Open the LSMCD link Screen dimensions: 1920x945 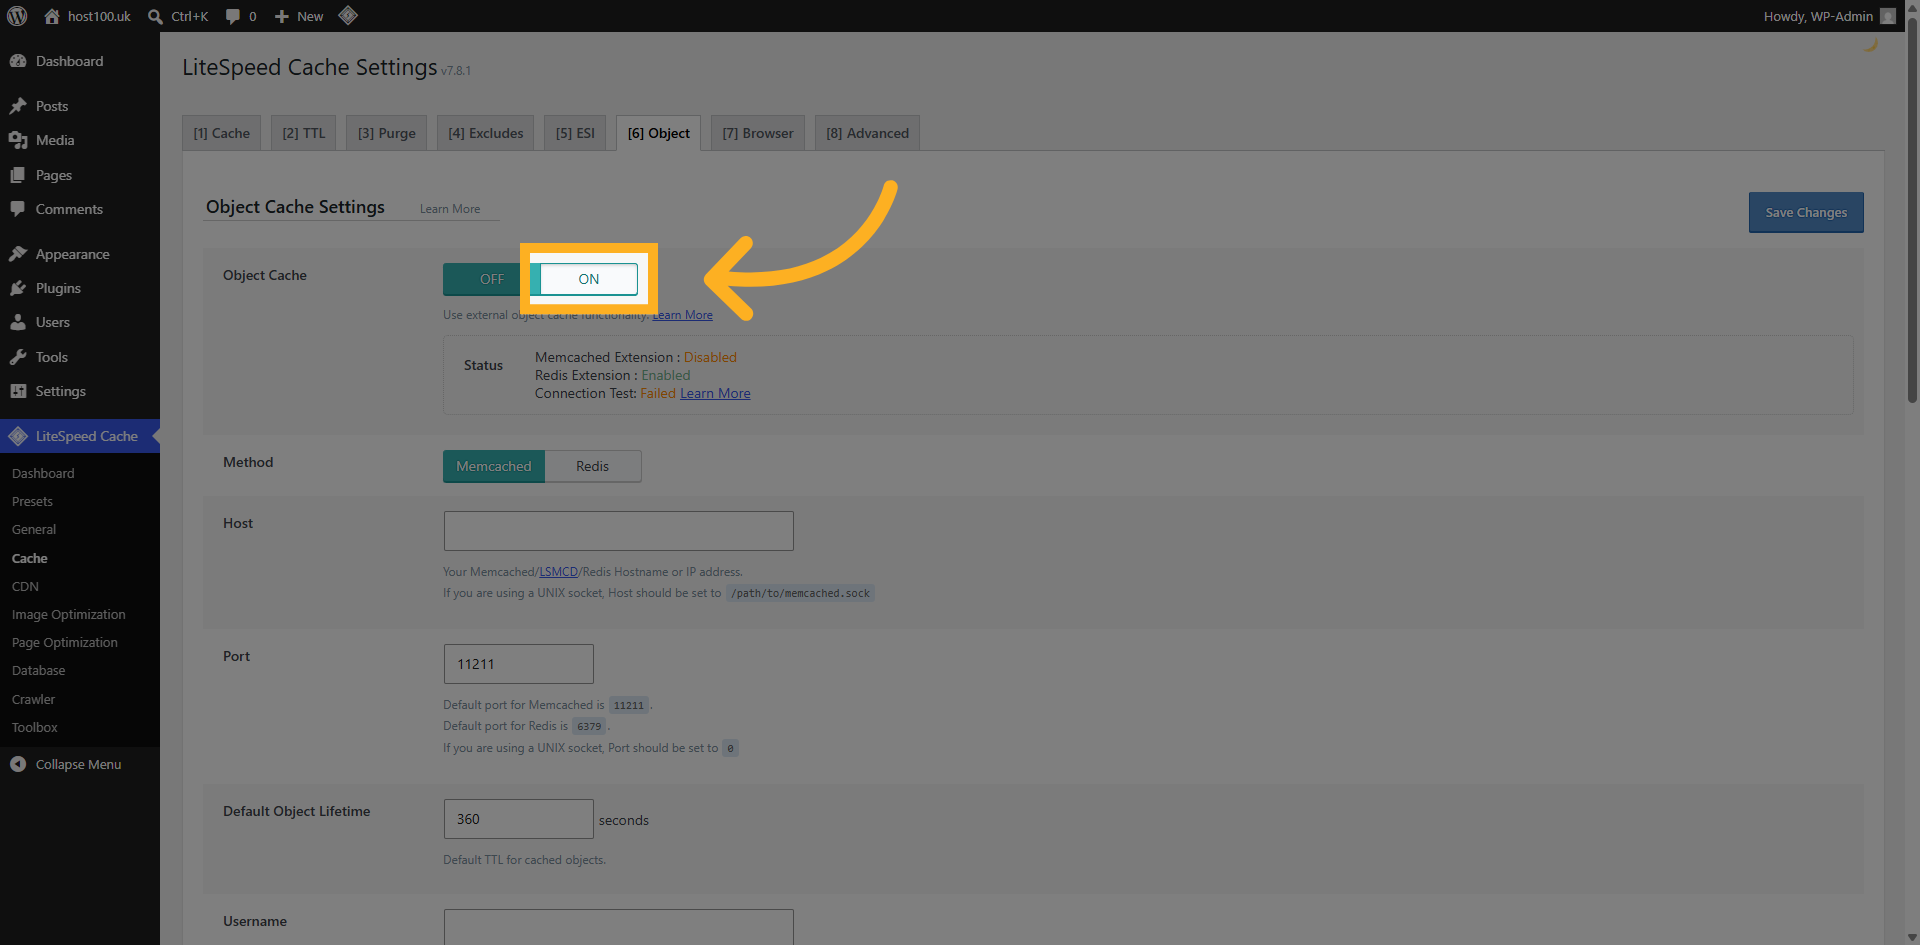coord(559,572)
